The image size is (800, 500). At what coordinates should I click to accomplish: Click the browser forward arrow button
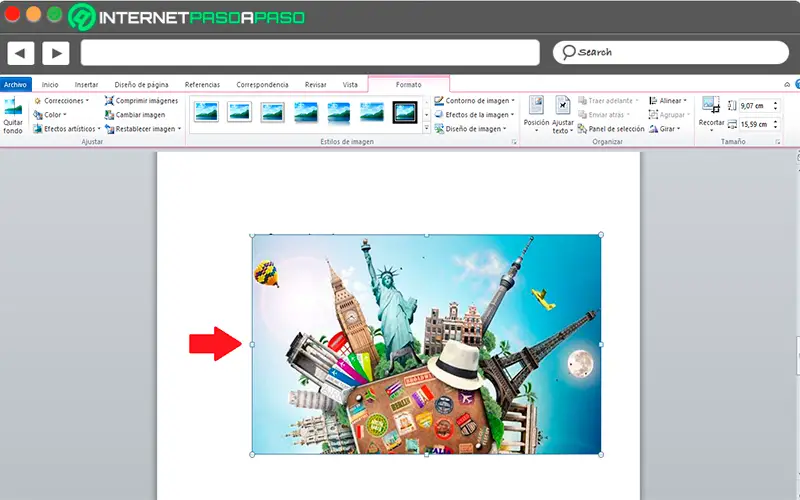(x=56, y=53)
